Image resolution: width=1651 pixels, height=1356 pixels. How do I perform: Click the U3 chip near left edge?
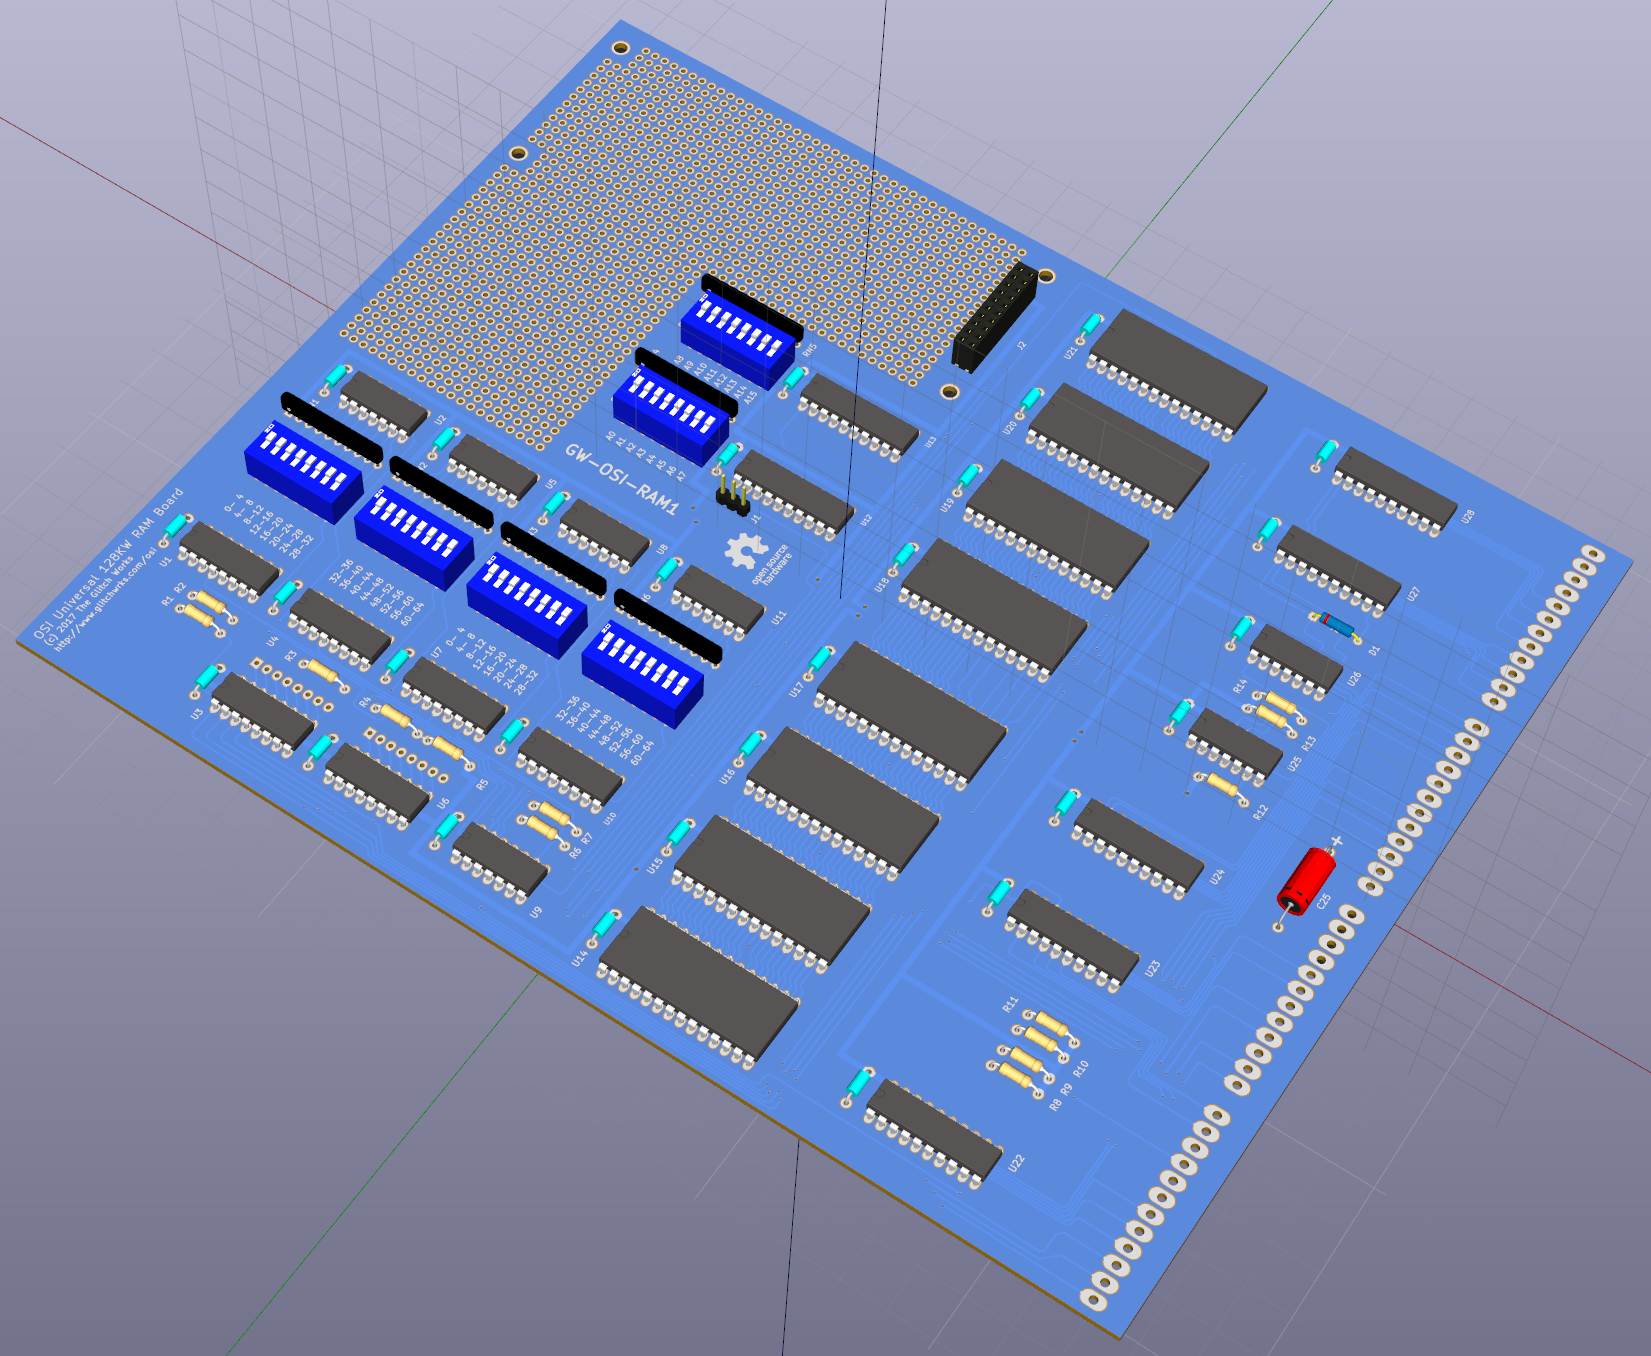tap(263, 710)
